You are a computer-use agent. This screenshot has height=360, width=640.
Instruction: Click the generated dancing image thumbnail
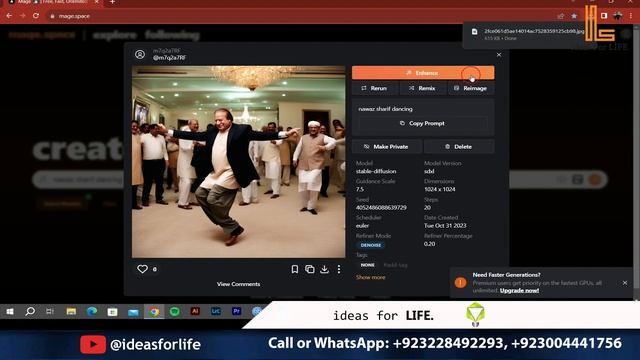(x=238, y=162)
